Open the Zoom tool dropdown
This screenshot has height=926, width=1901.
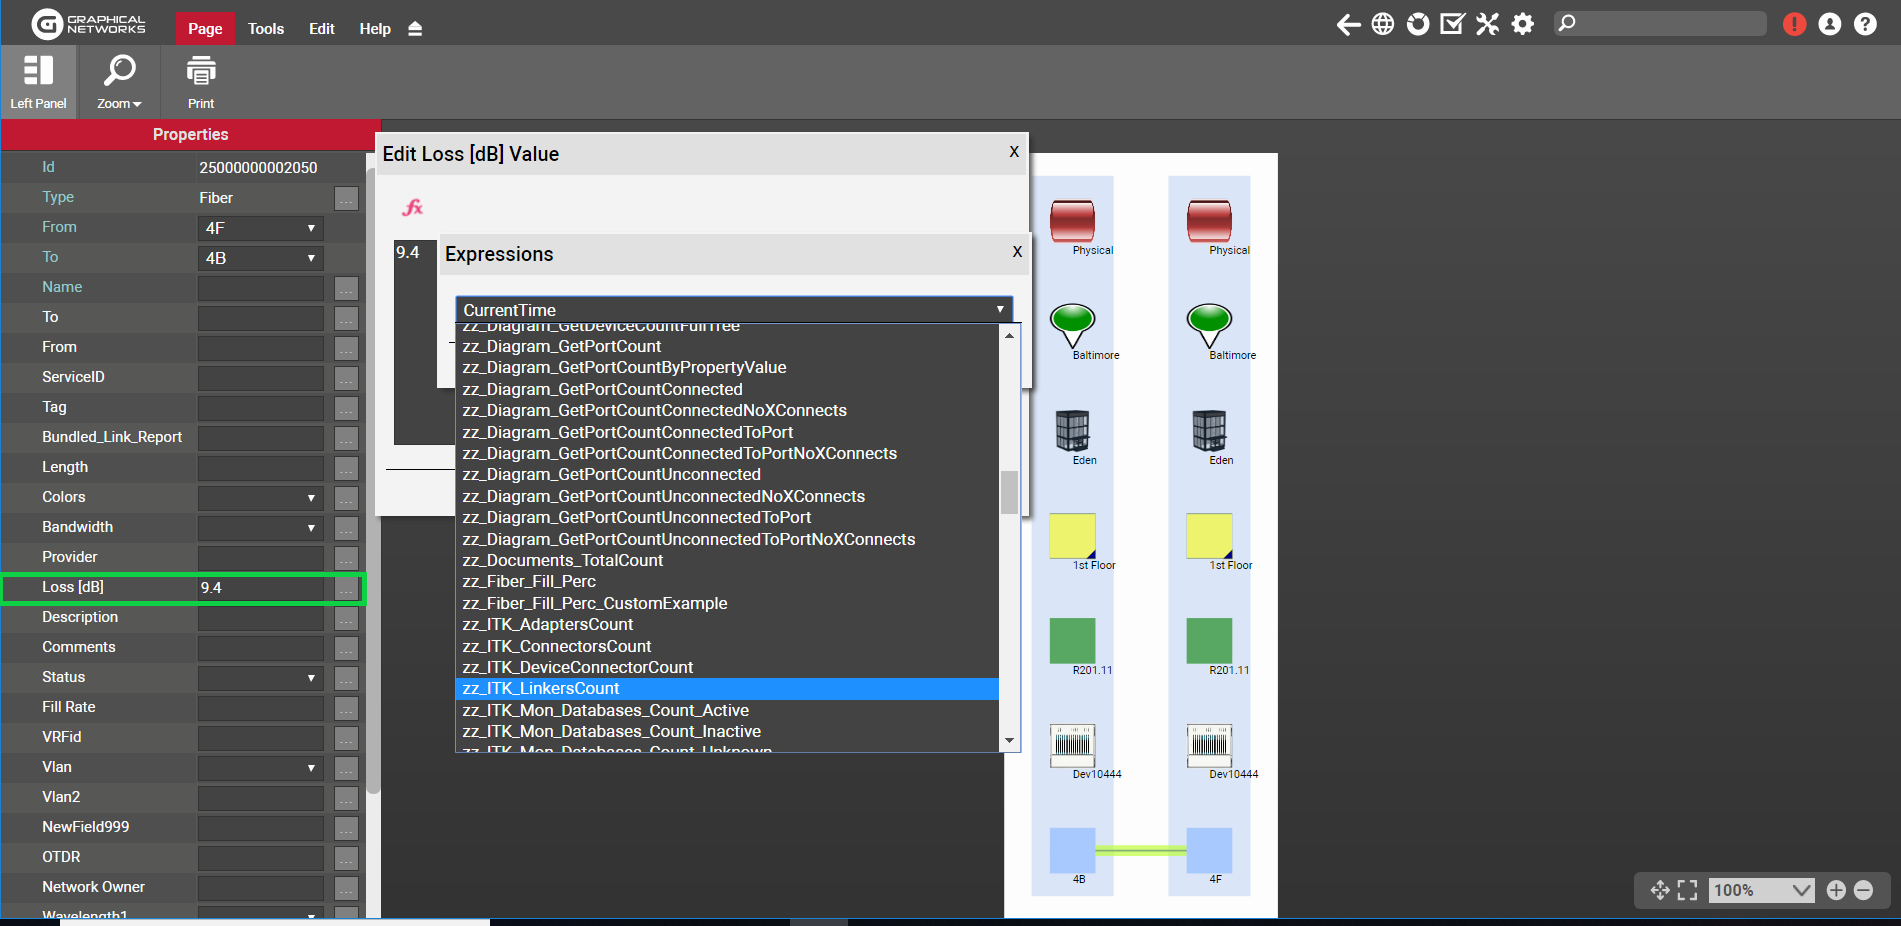coord(119,82)
